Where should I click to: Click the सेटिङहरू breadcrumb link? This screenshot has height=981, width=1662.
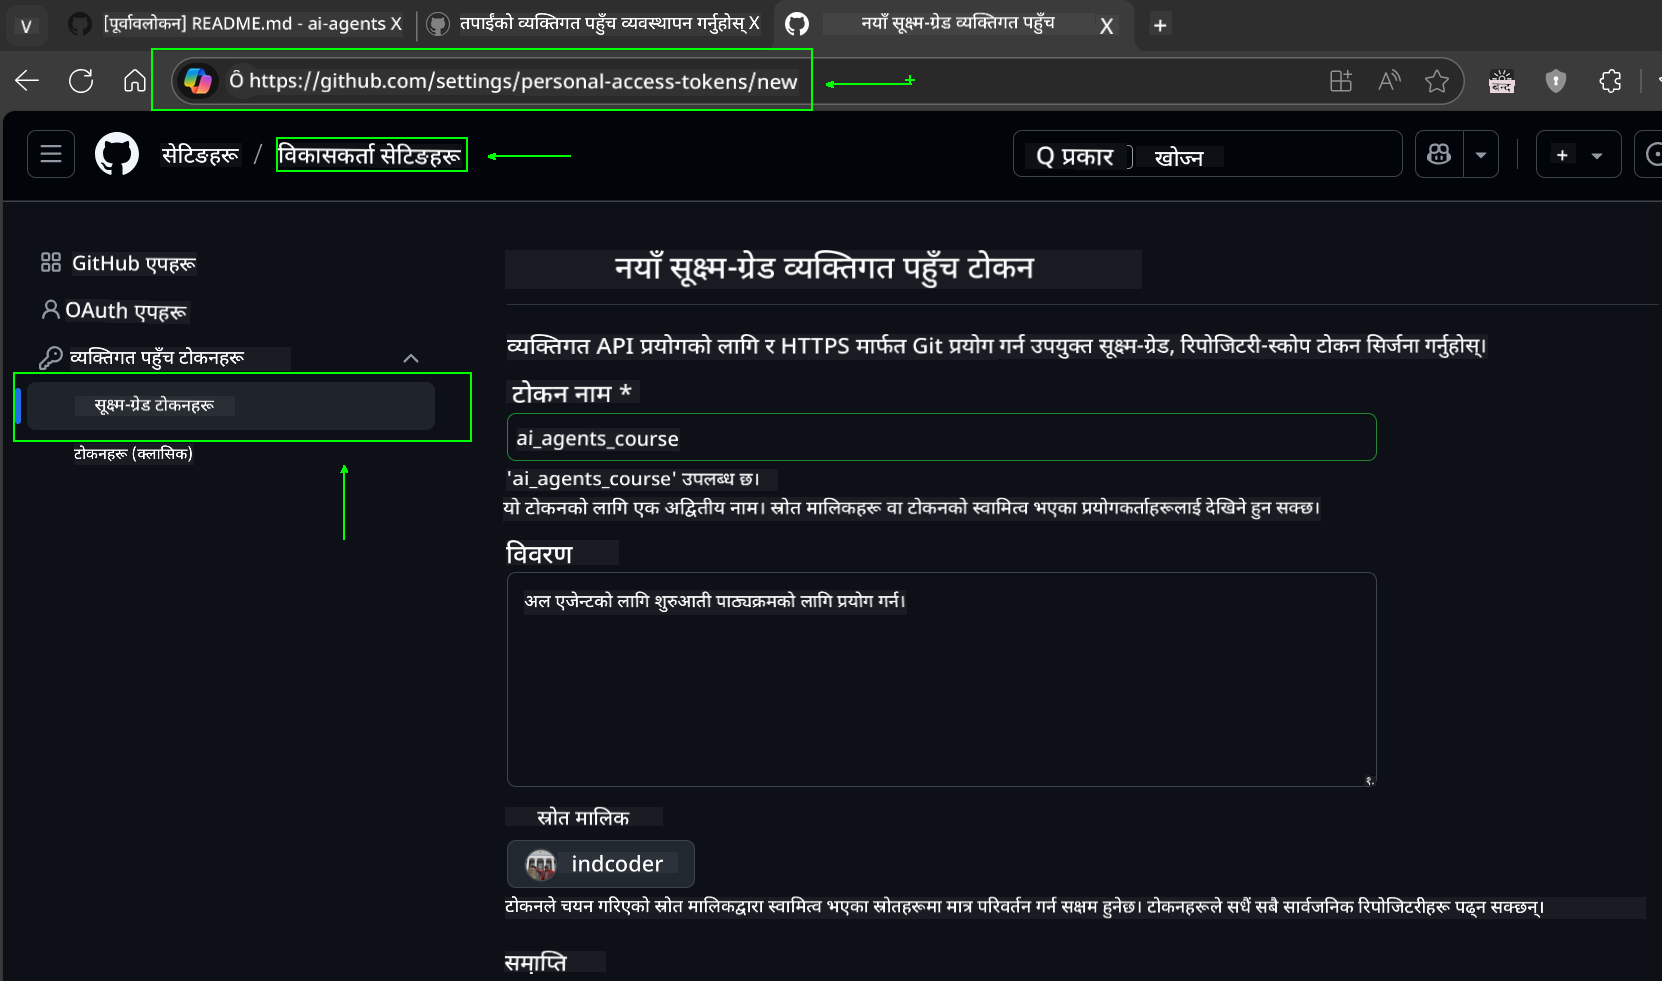click(x=201, y=155)
